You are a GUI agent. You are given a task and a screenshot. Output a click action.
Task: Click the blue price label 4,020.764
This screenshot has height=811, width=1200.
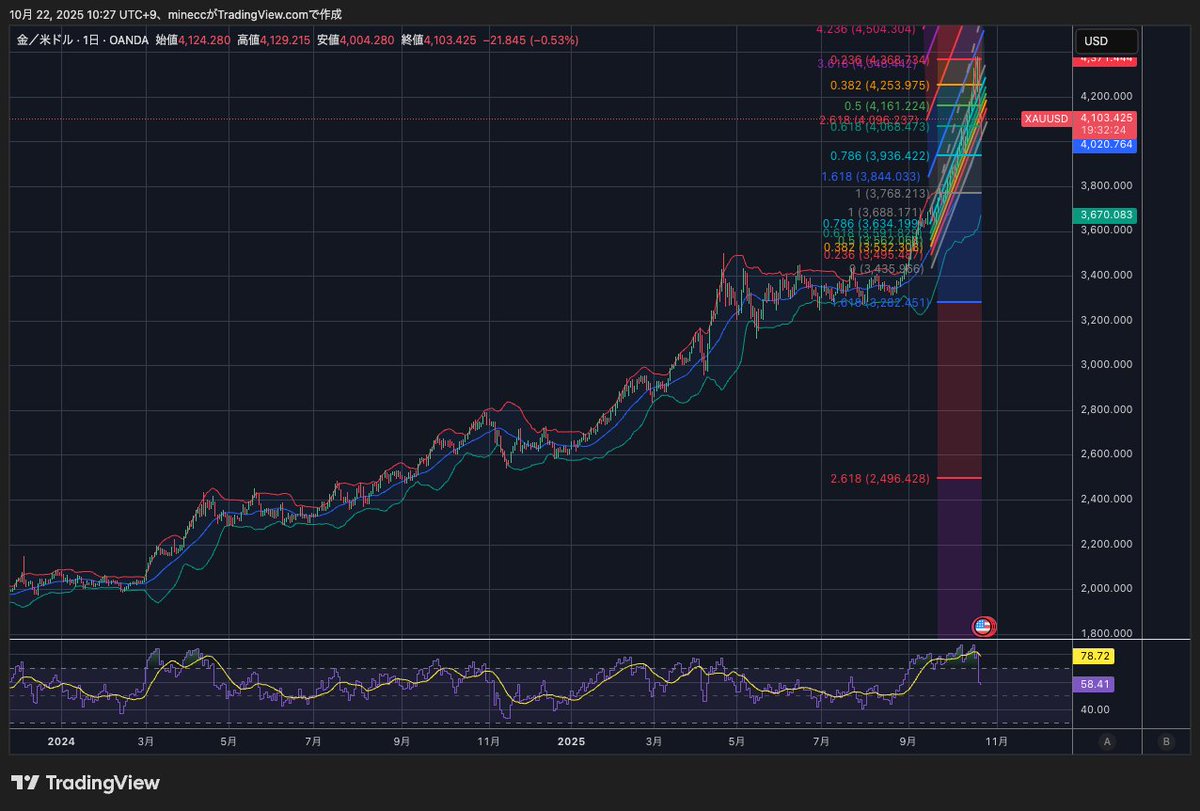1105,145
